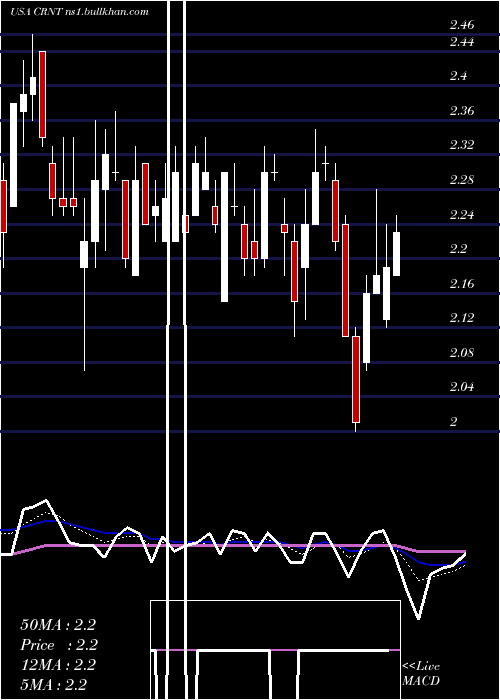The image size is (500, 700).
Task: Click the 2 price axis label
Action: (454, 422)
